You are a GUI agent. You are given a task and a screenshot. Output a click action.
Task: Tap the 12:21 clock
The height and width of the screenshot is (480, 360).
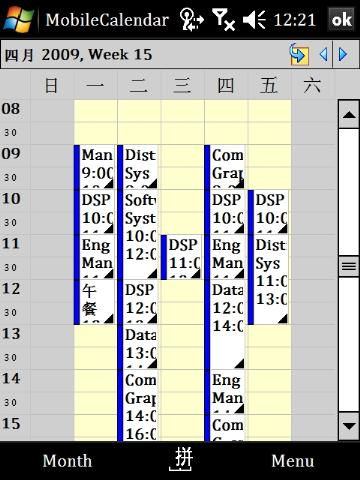(294, 20)
